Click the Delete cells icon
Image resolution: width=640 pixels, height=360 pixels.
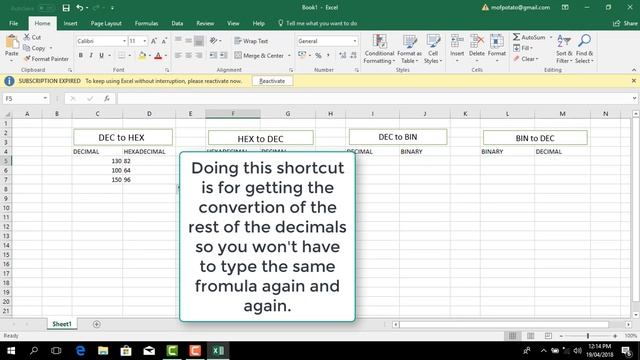pos(476,41)
